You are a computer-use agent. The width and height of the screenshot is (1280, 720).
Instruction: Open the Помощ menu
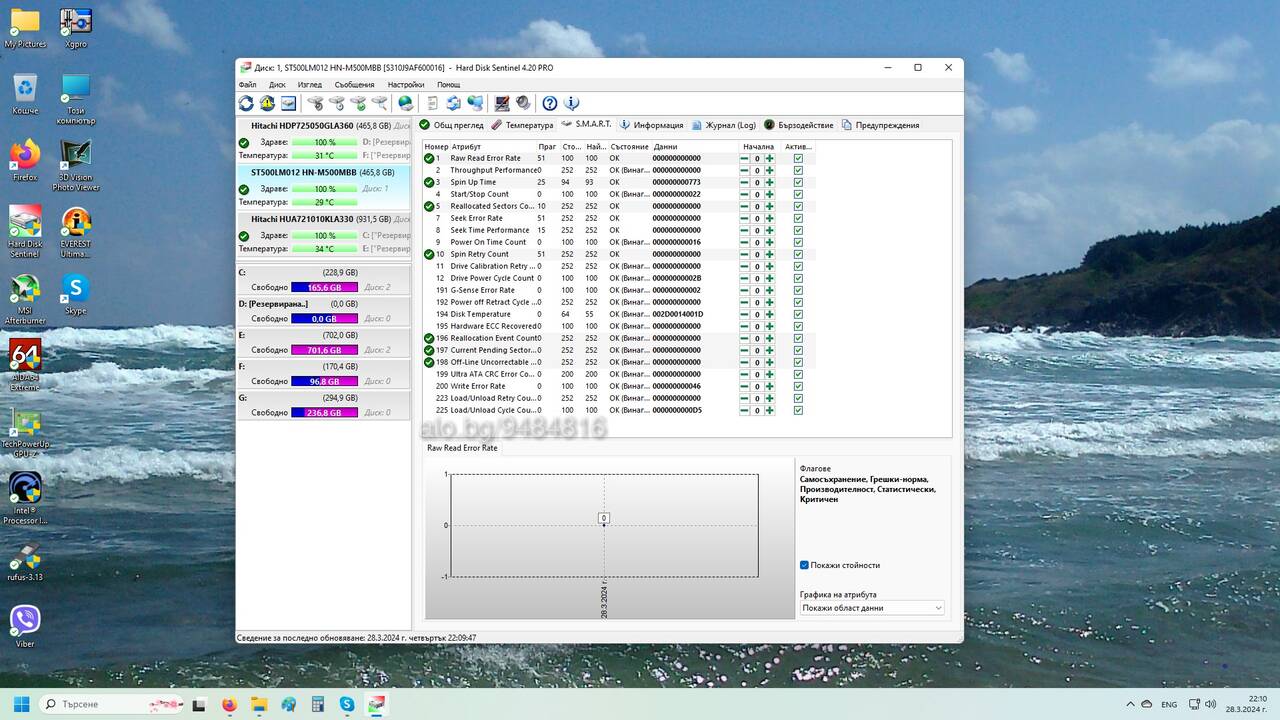448,85
